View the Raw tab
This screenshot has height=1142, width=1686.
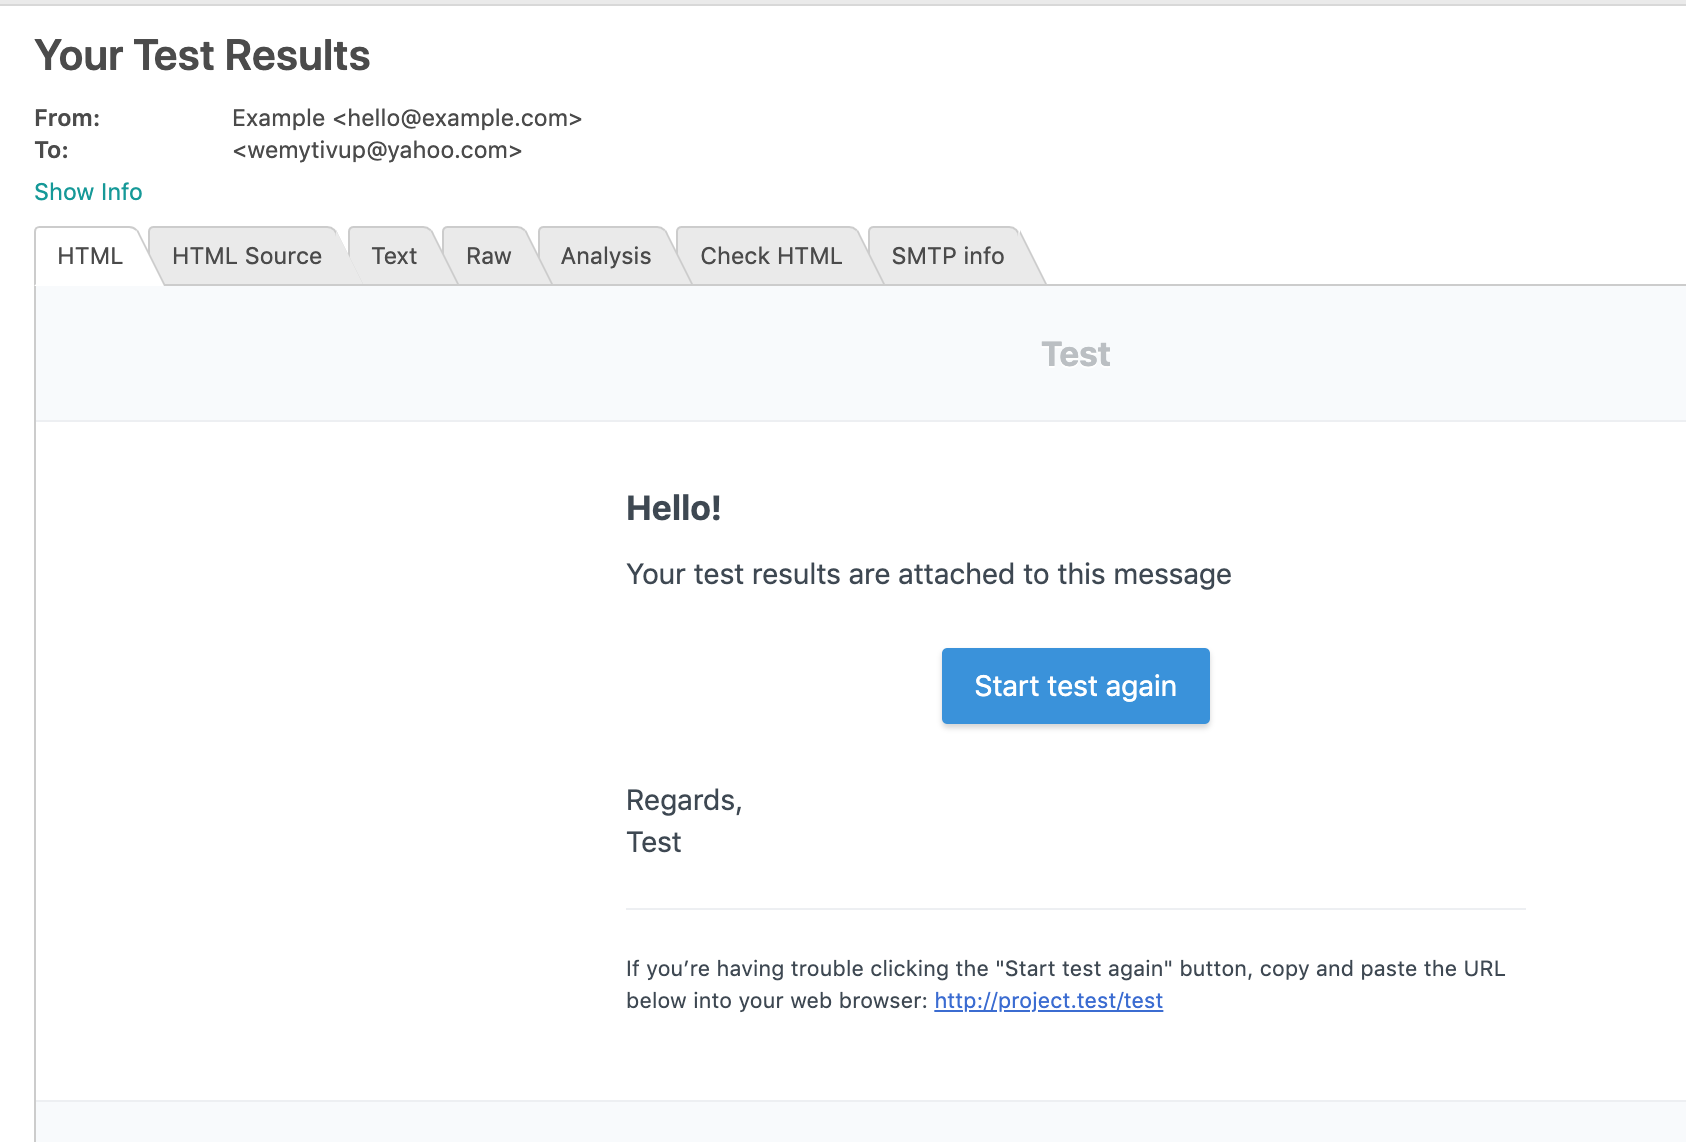(x=487, y=256)
